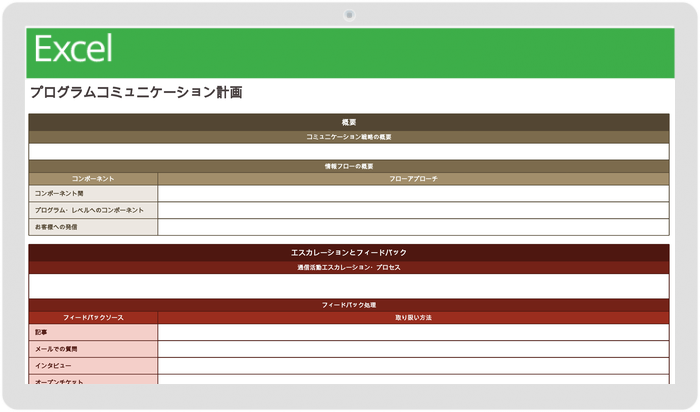
Task: Click the handling method cell for 記事
Action: point(413,332)
